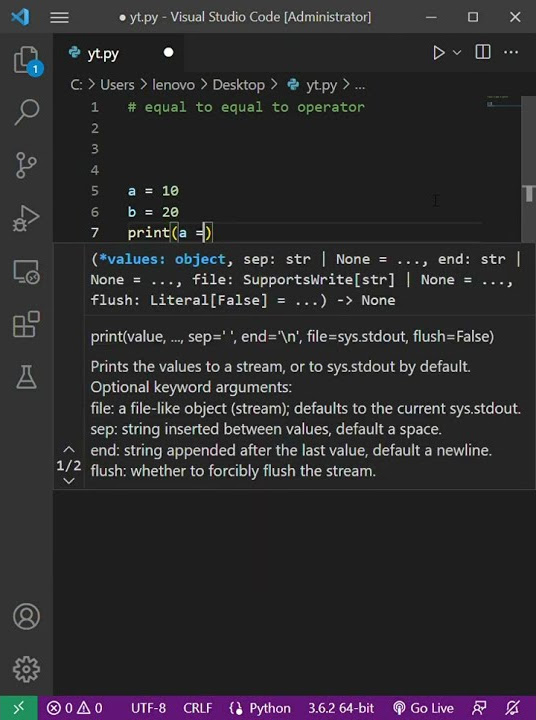536x720 pixels.
Task: Show next signature with down chevron
Action: click(69, 481)
